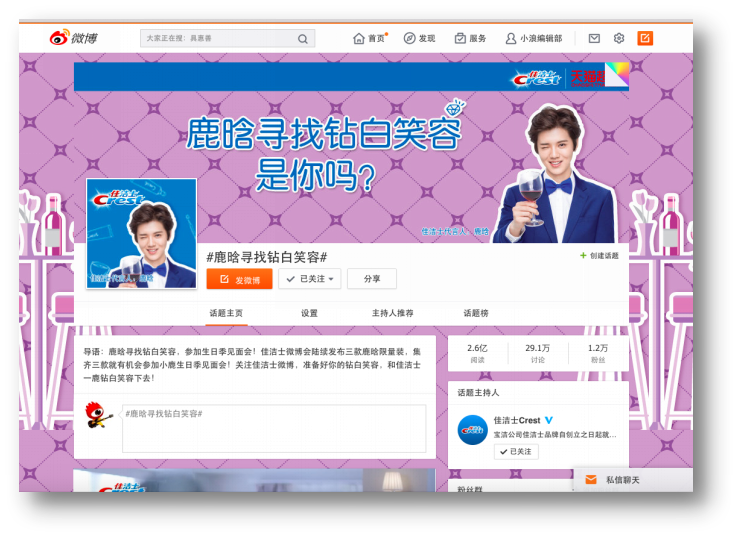
Task: Click into the top search field
Action: [x=227, y=39]
